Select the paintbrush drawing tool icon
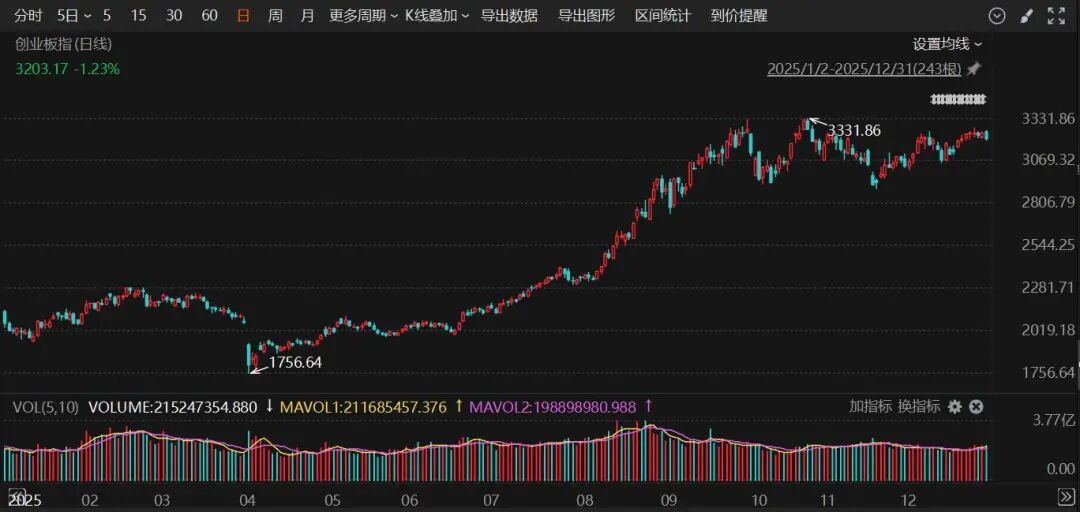The image size is (1080, 512). (1026, 15)
